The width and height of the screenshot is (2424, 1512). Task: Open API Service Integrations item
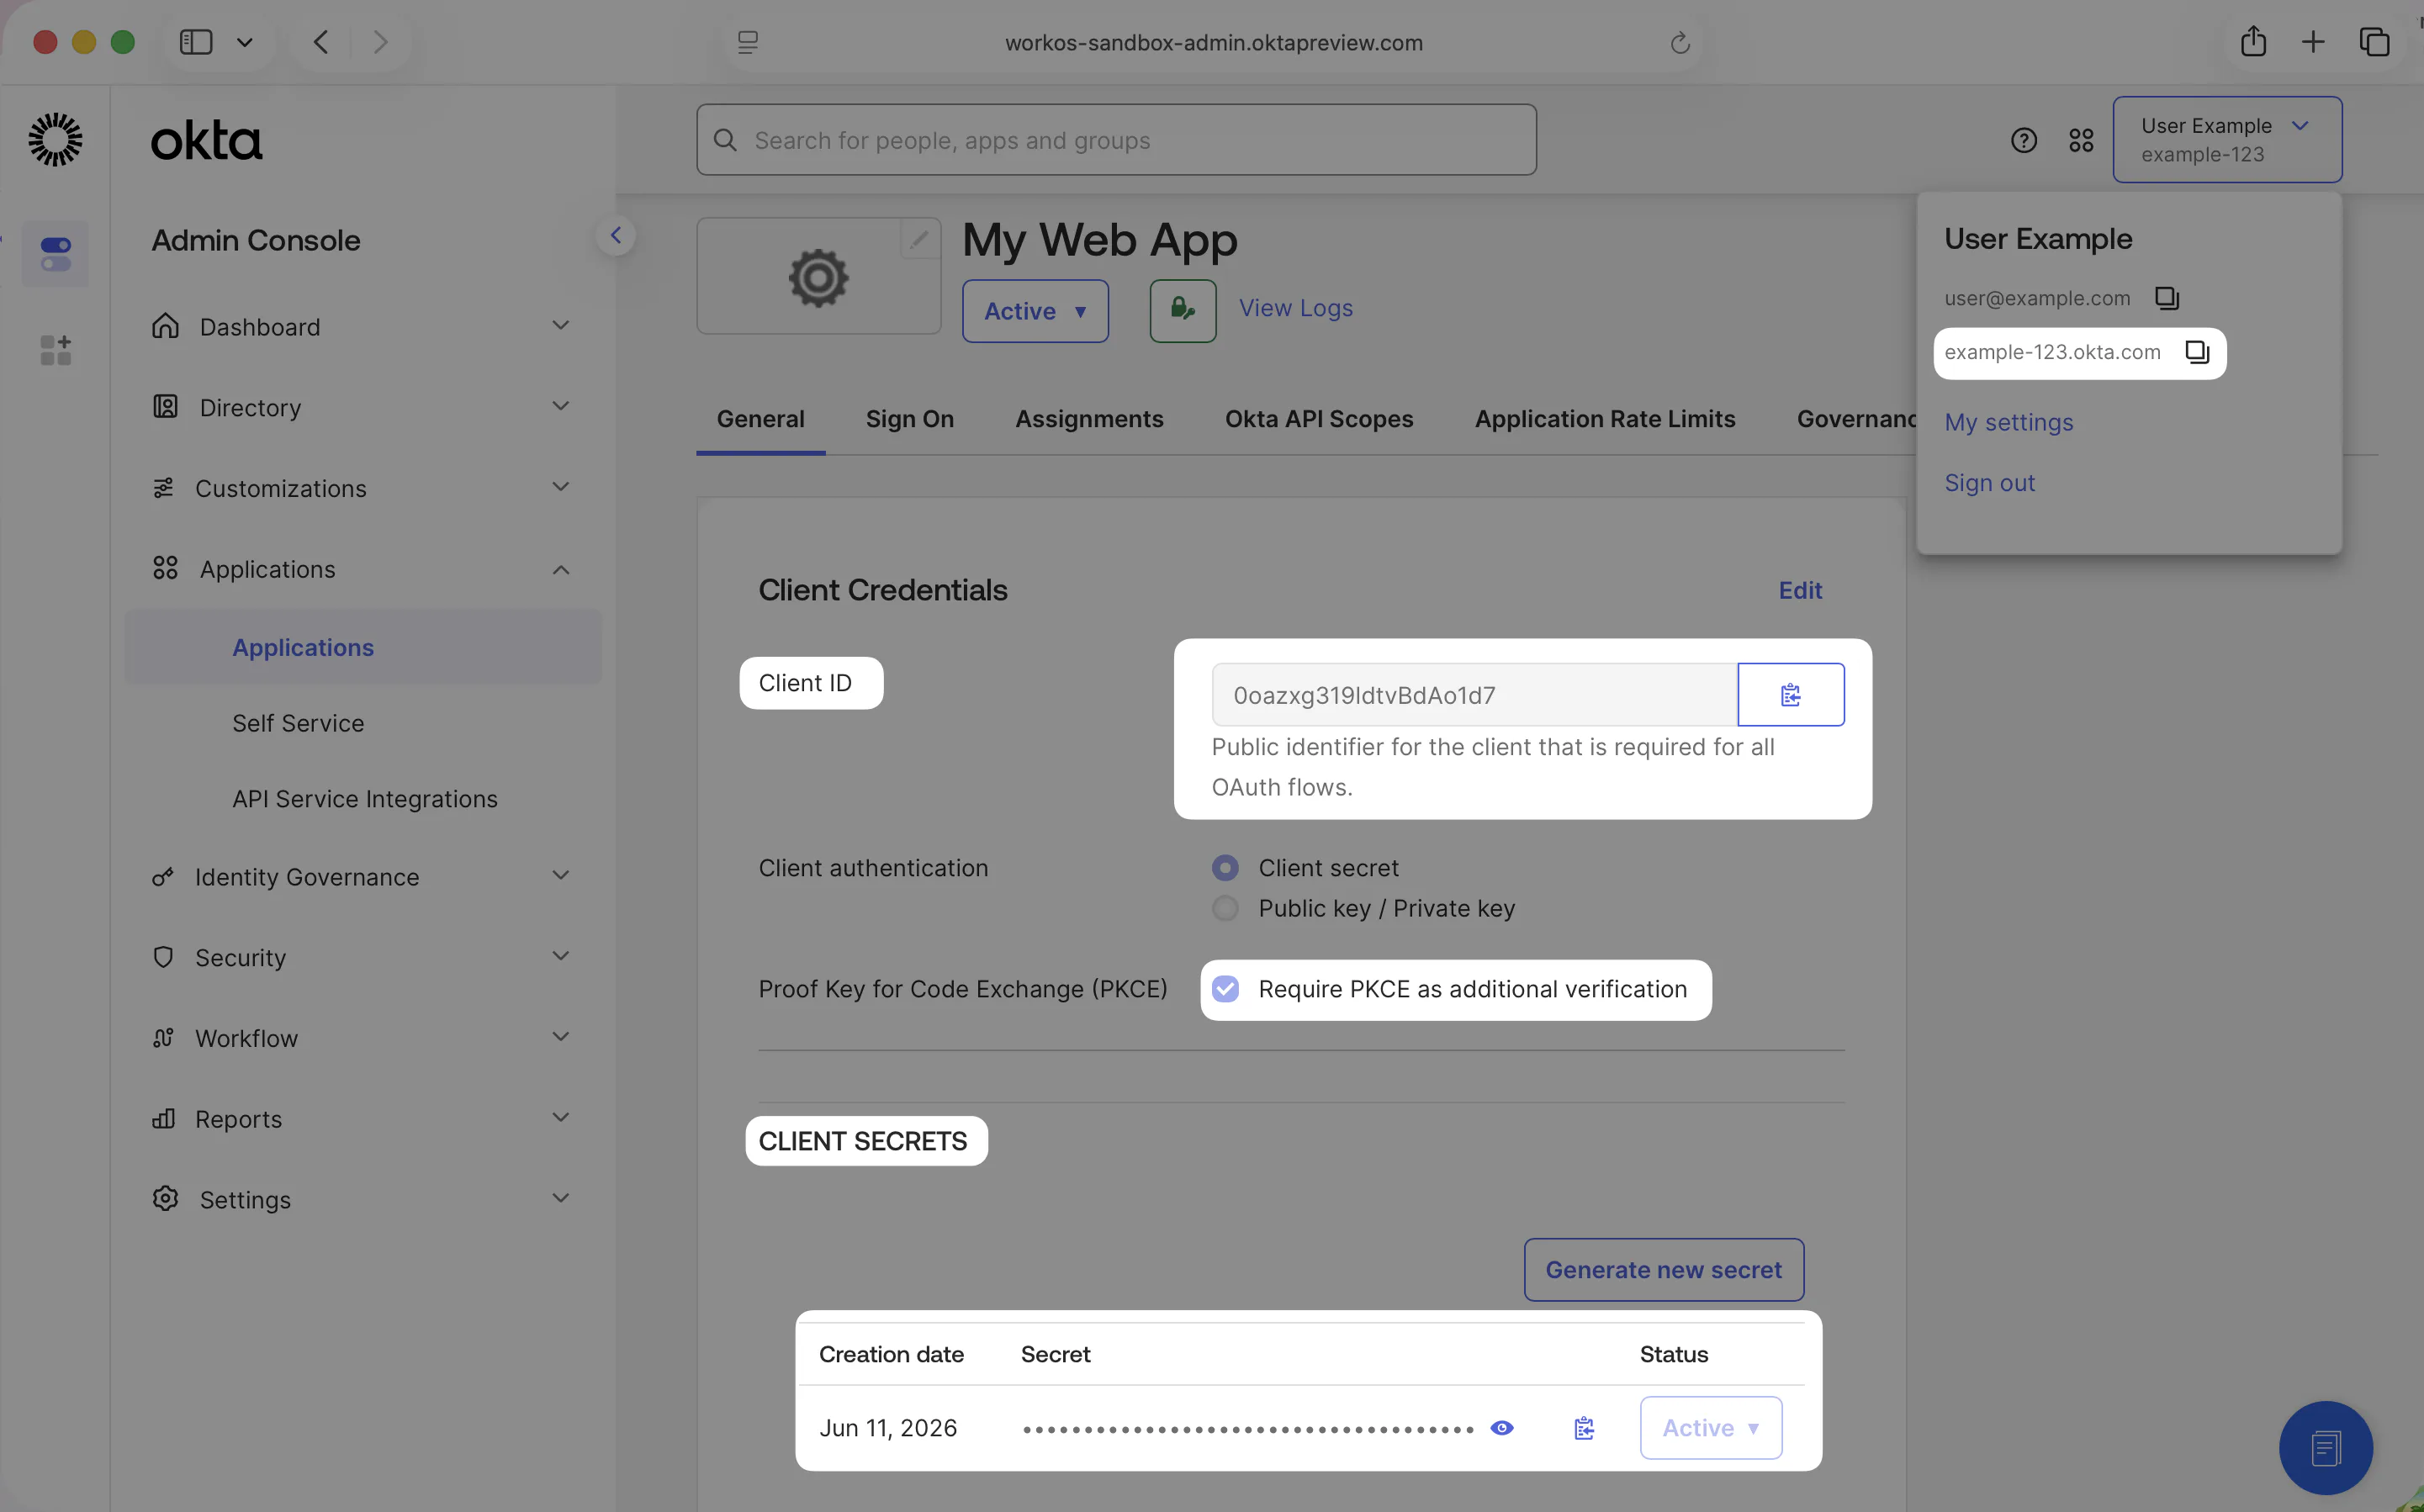[365, 799]
